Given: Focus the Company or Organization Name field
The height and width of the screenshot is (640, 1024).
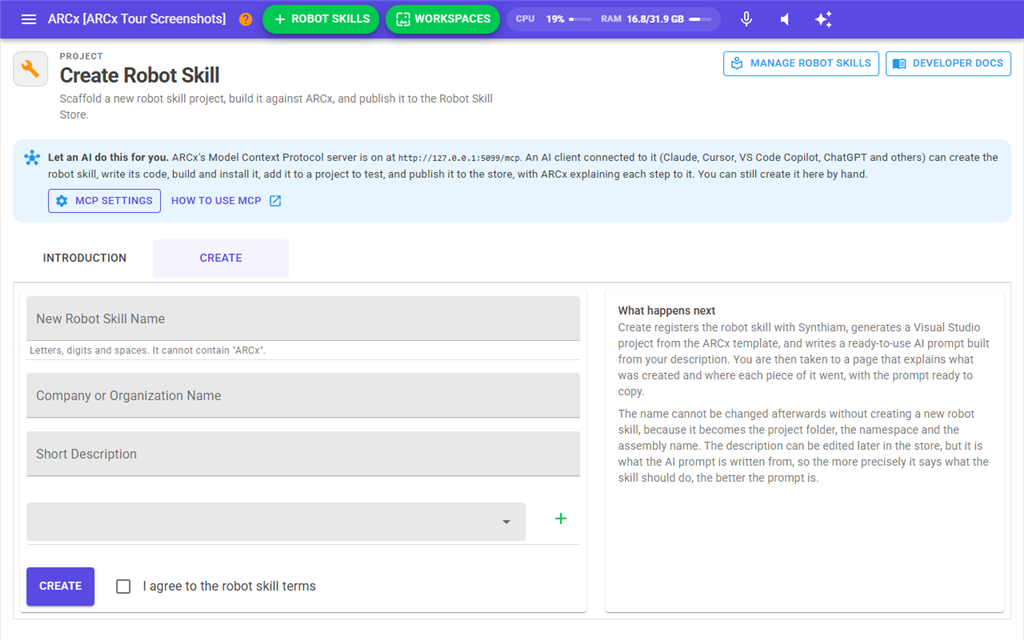Looking at the screenshot, I should point(303,395).
